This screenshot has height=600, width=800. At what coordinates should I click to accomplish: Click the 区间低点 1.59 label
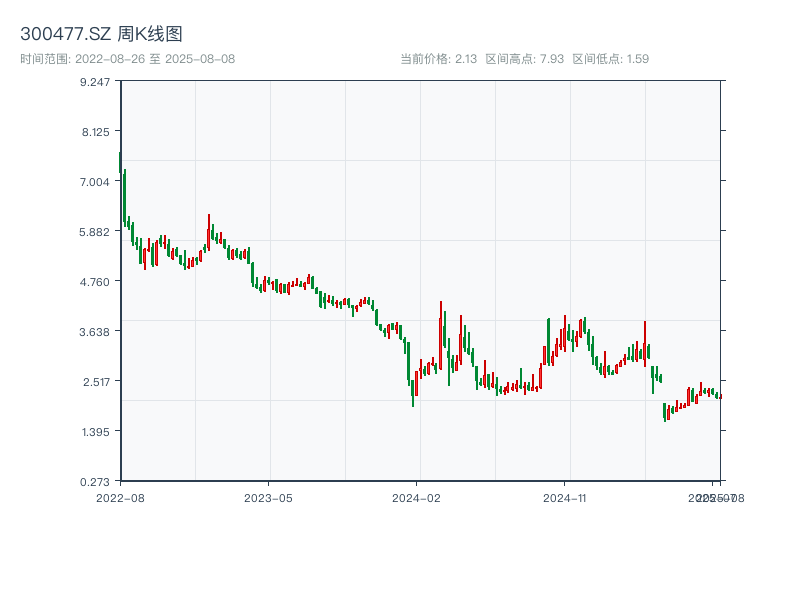611,59
